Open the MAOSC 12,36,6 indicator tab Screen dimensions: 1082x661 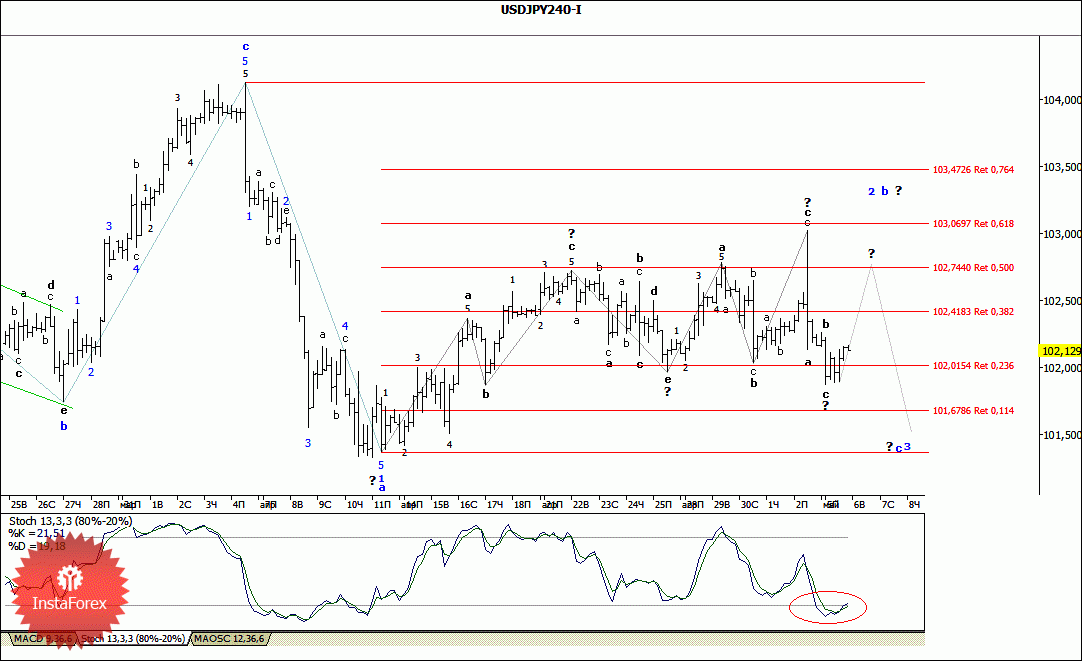tap(229, 639)
